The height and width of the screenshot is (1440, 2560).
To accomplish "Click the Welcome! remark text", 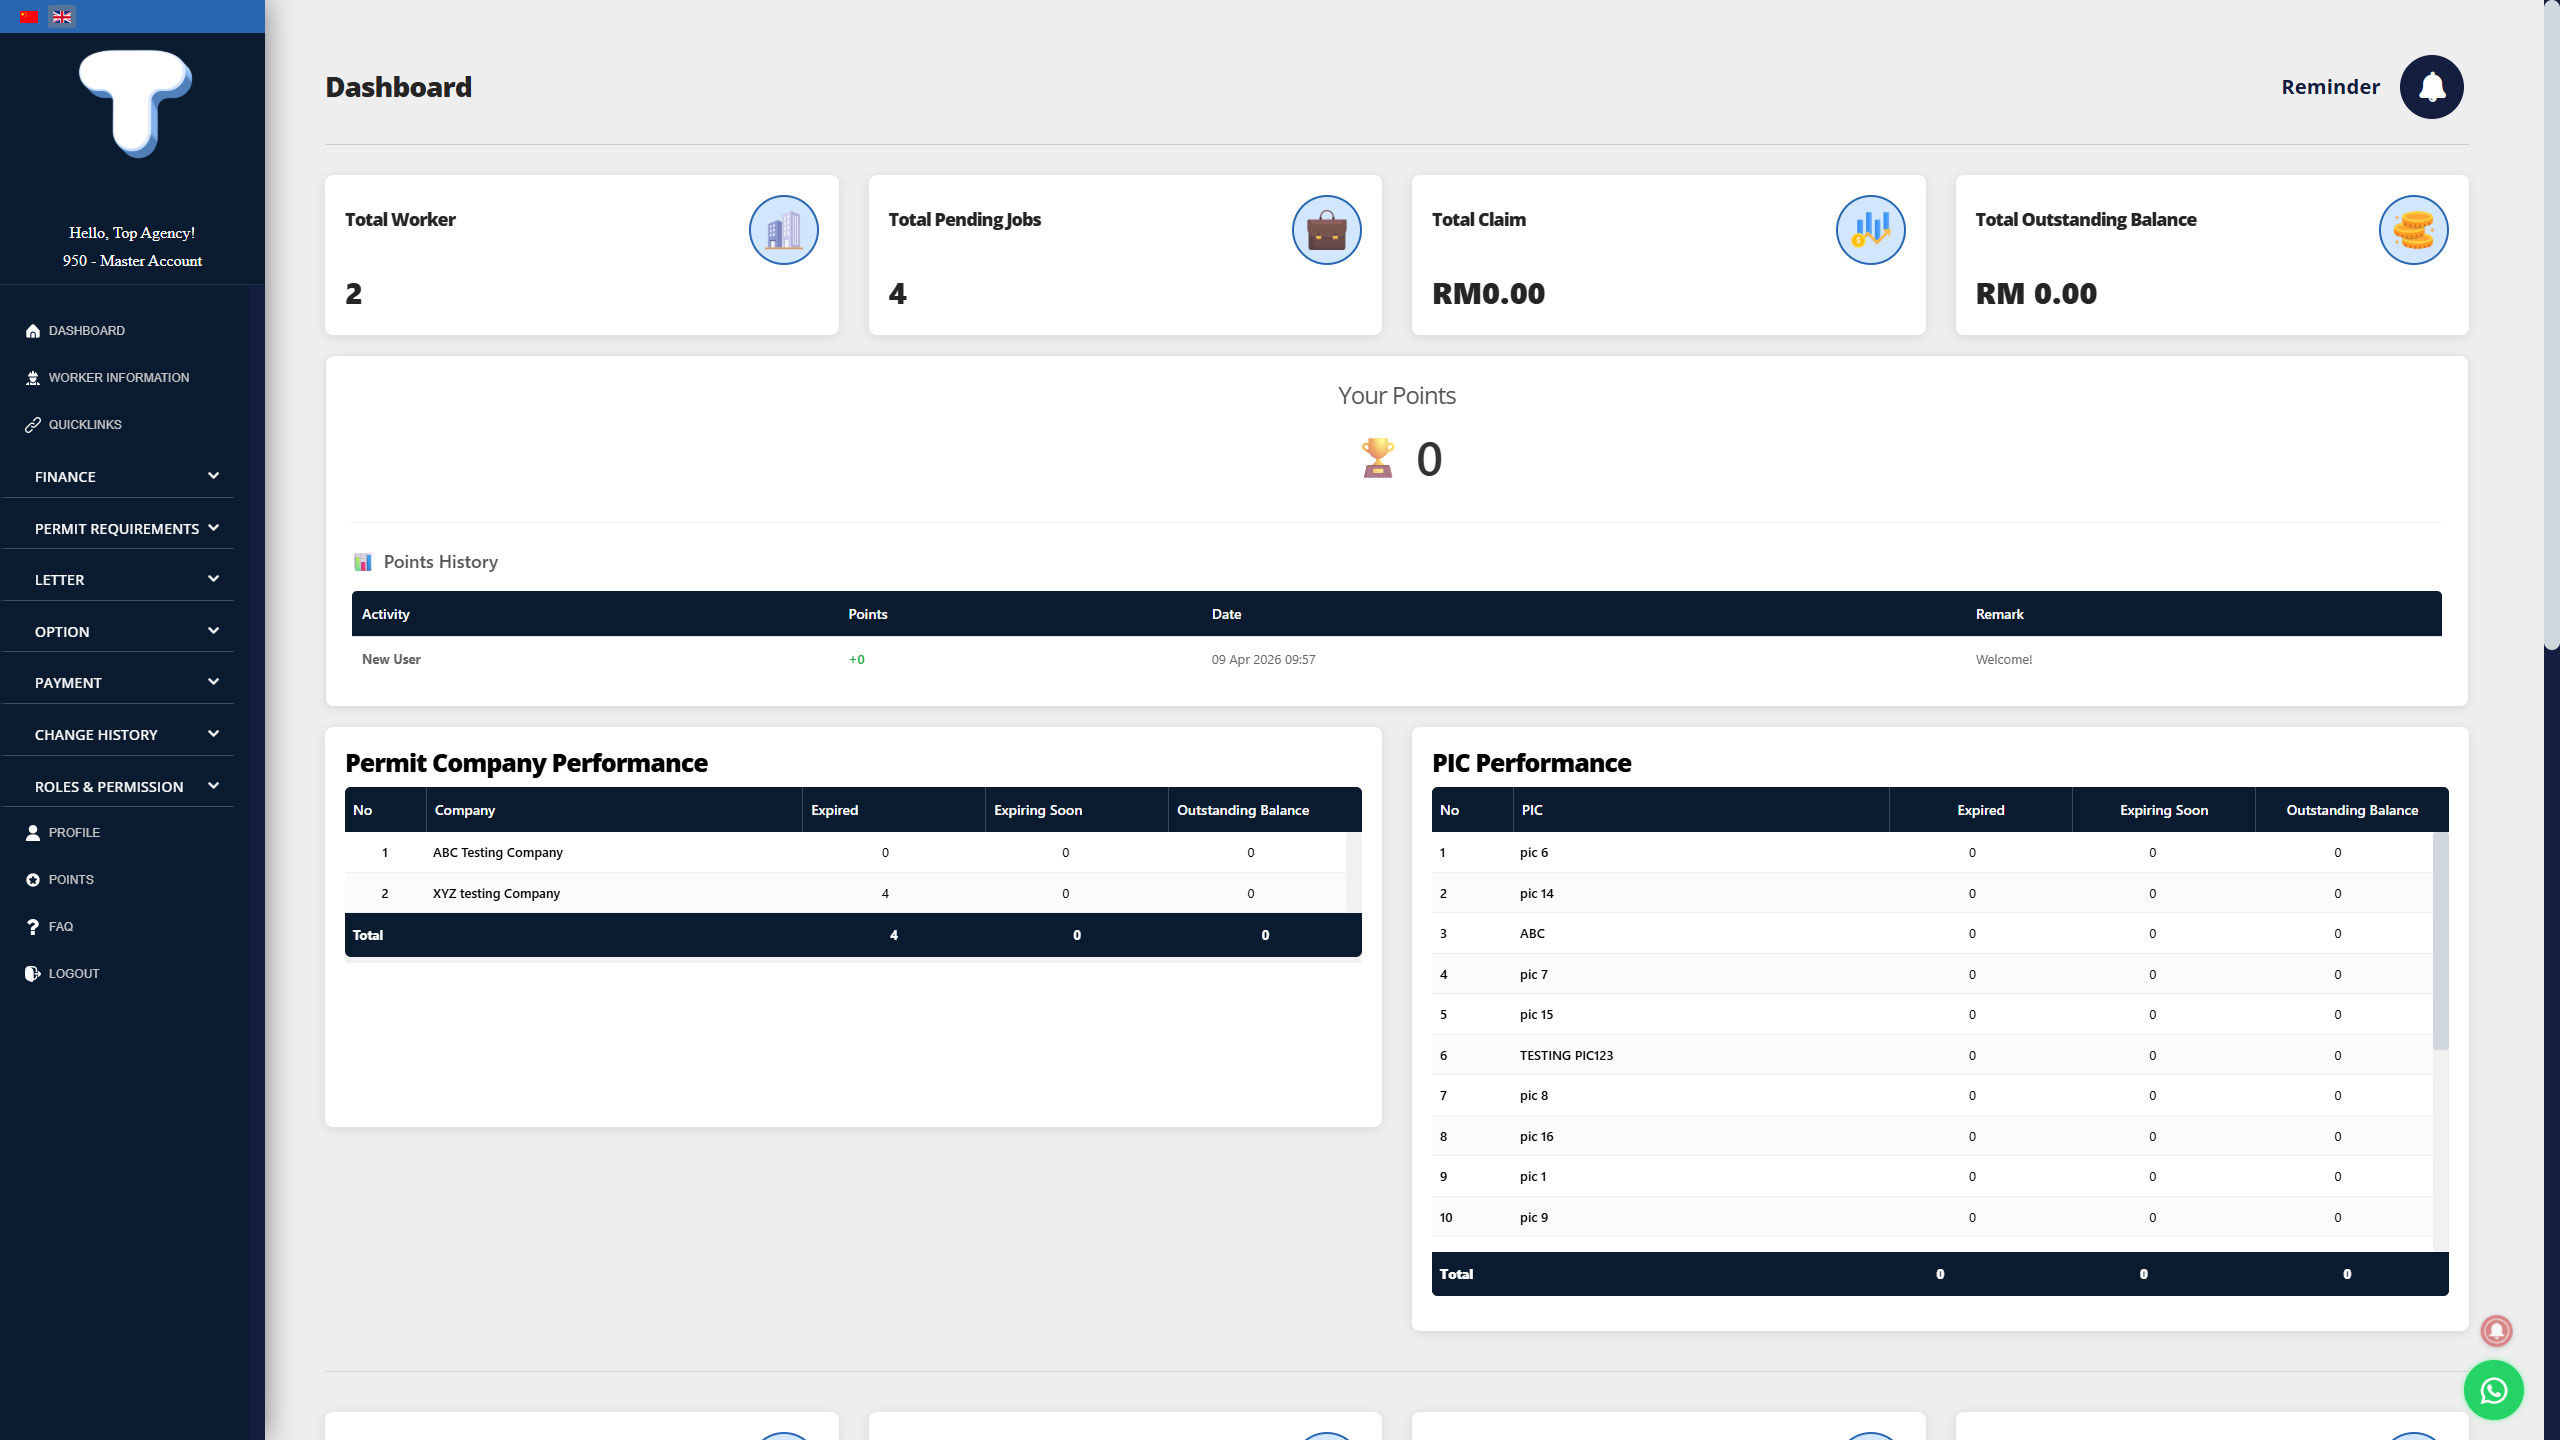I will click(x=2003, y=659).
